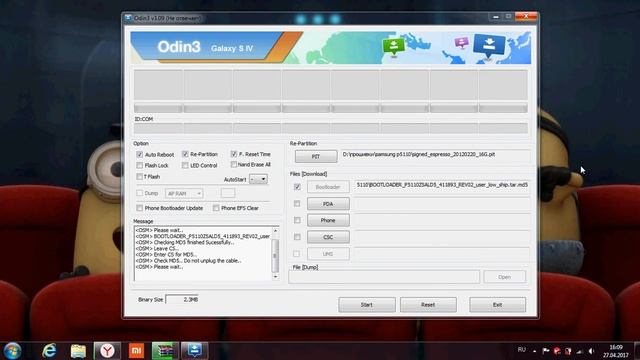Enable the LED Control checkbox
Image resolution: width=640 pixels, height=360 pixels.
185,165
